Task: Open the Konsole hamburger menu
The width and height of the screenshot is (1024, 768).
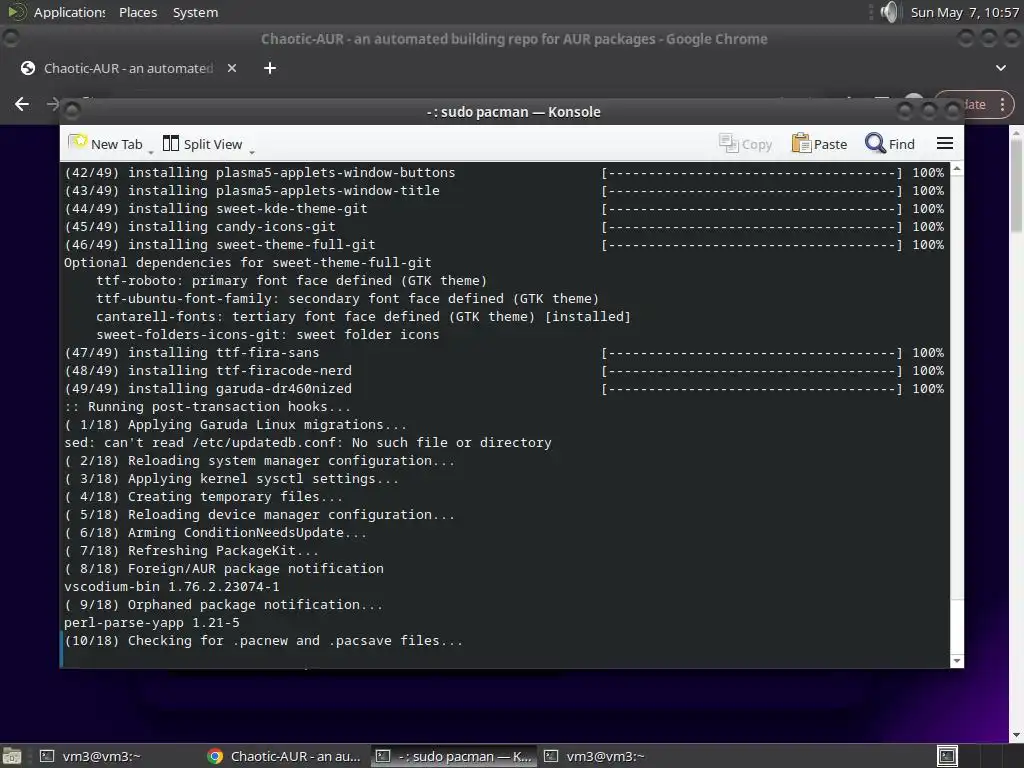Action: pos(944,143)
